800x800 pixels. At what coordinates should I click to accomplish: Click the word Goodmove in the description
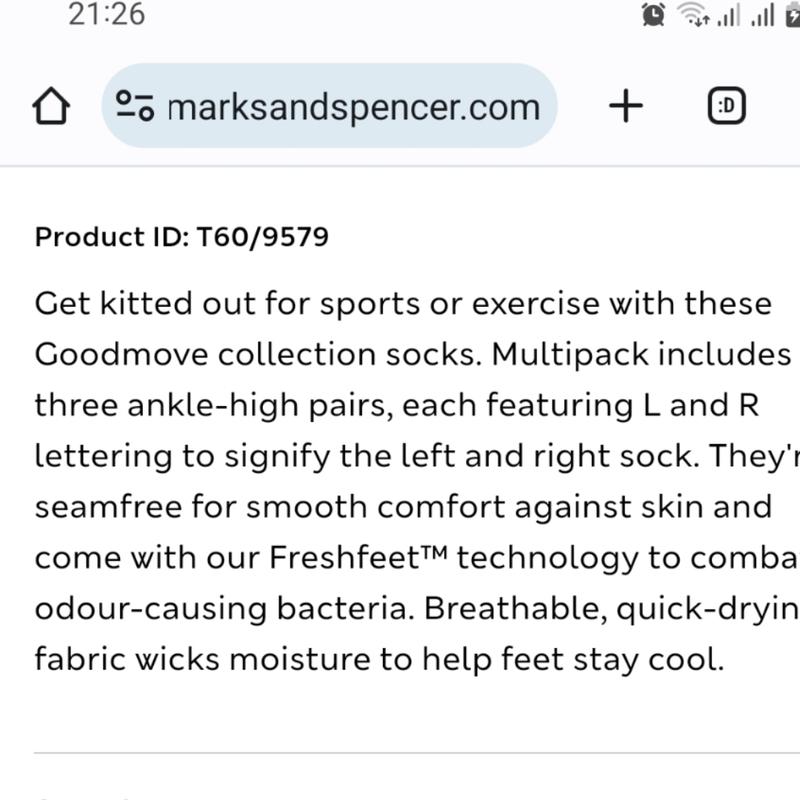coord(121,354)
